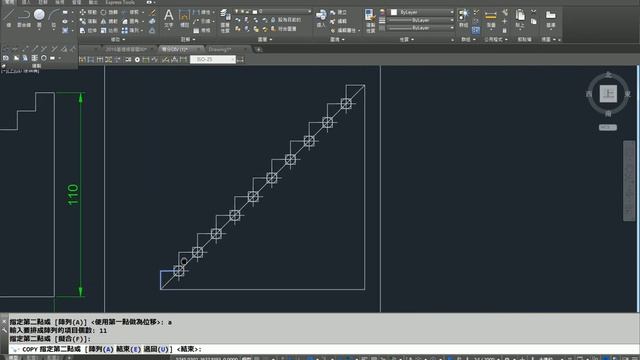
Task: Open a new drawing tab with plus
Action: [258, 50]
